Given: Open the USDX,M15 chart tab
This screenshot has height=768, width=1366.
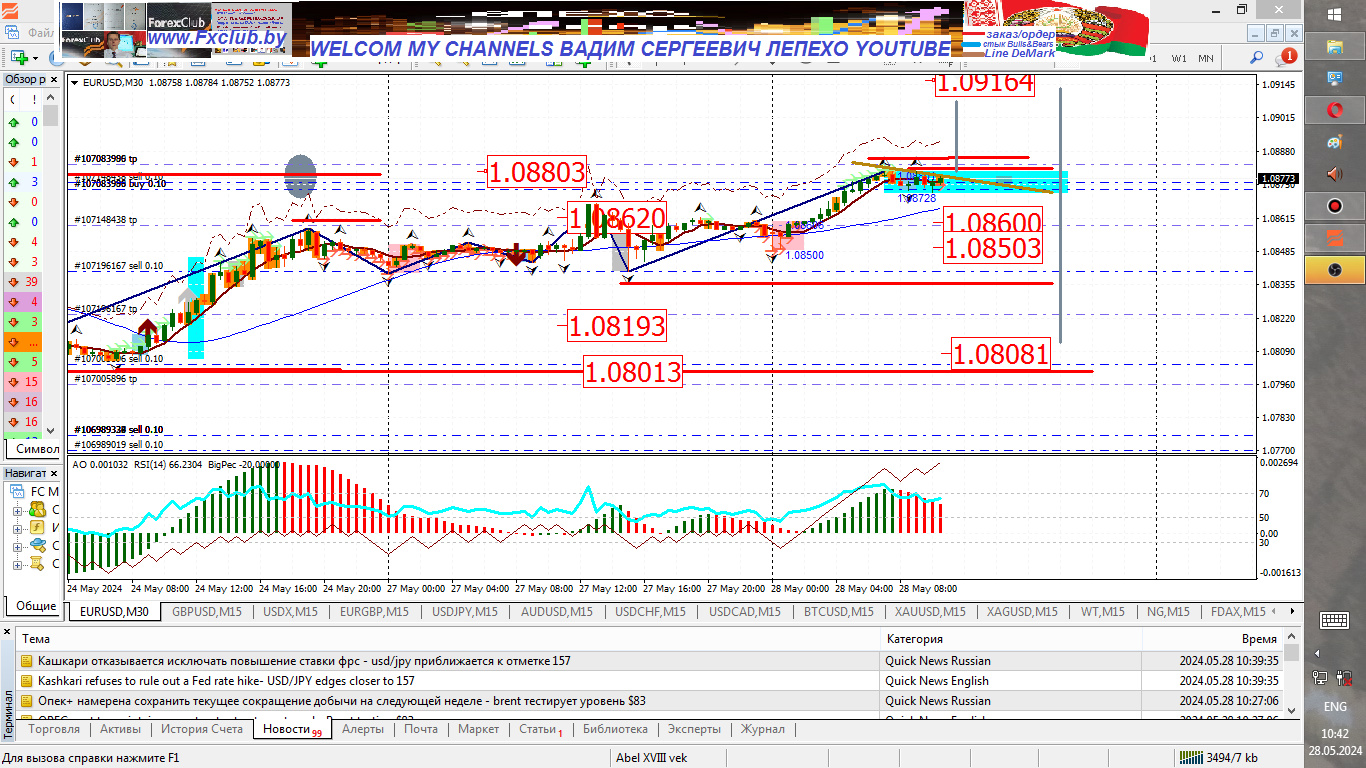Looking at the screenshot, I should (x=290, y=612).
